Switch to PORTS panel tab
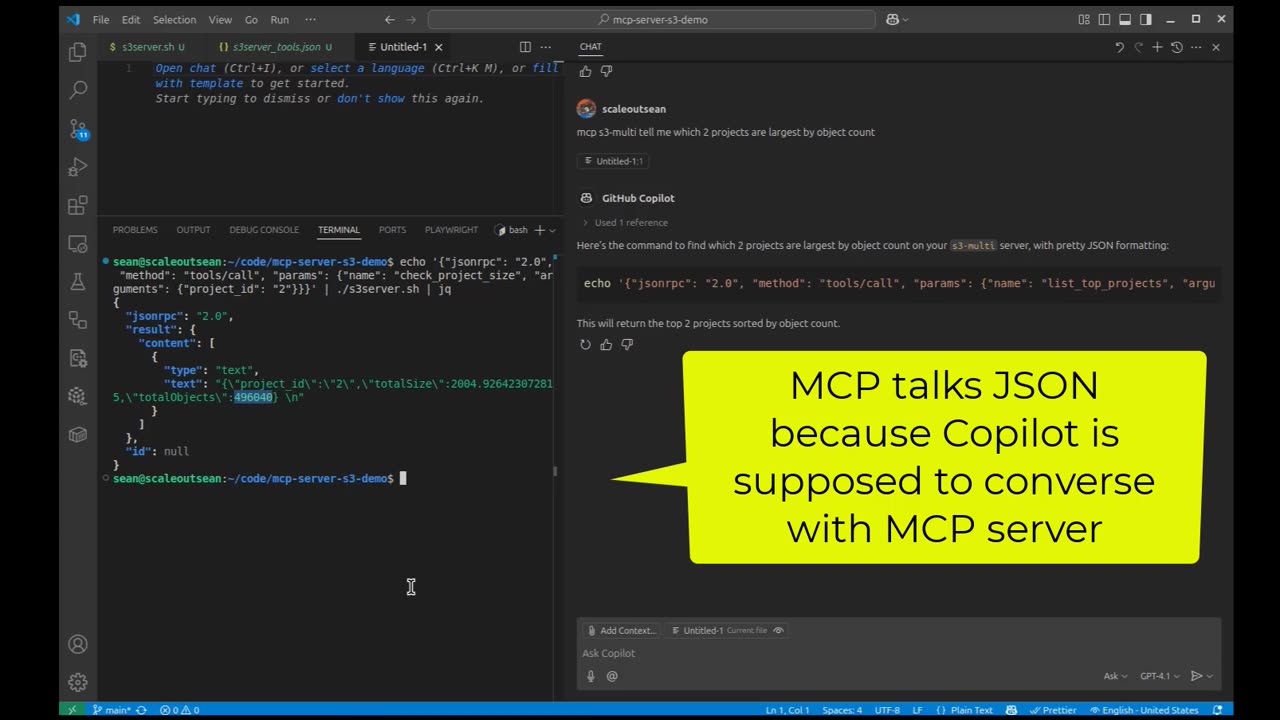This screenshot has width=1280, height=720. click(392, 230)
